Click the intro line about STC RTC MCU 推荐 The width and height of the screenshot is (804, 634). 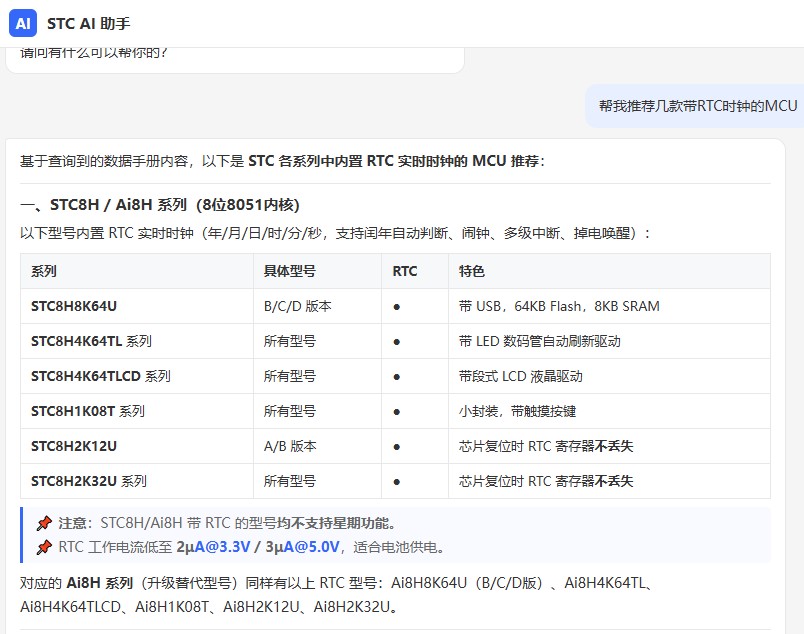click(x=282, y=161)
